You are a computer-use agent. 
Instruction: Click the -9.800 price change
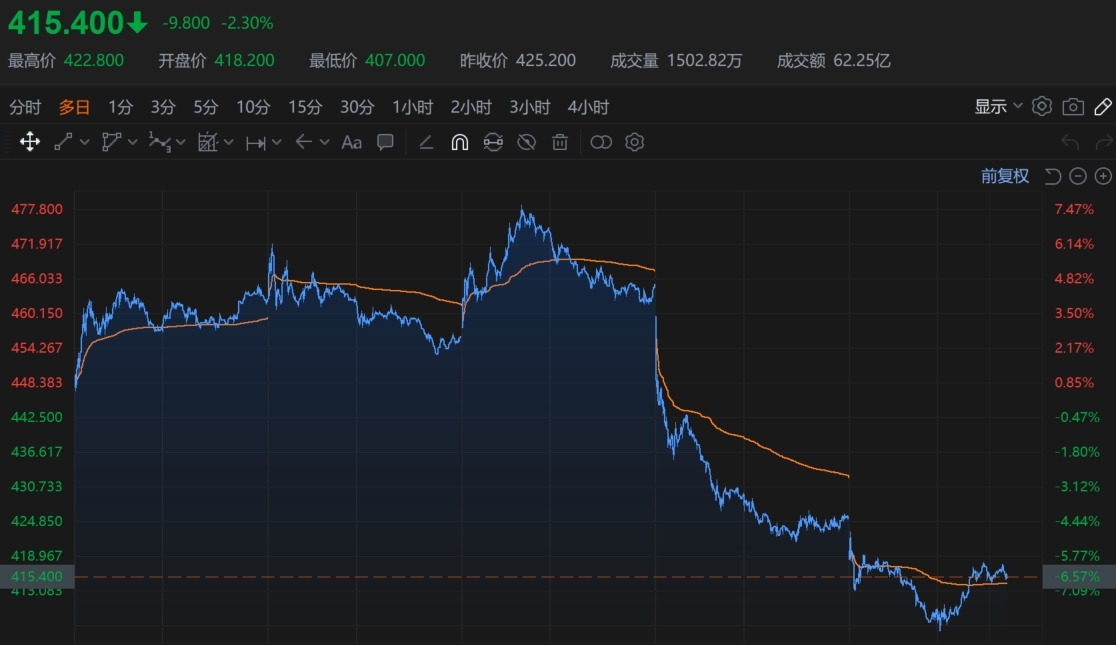pyautogui.click(x=186, y=23)
